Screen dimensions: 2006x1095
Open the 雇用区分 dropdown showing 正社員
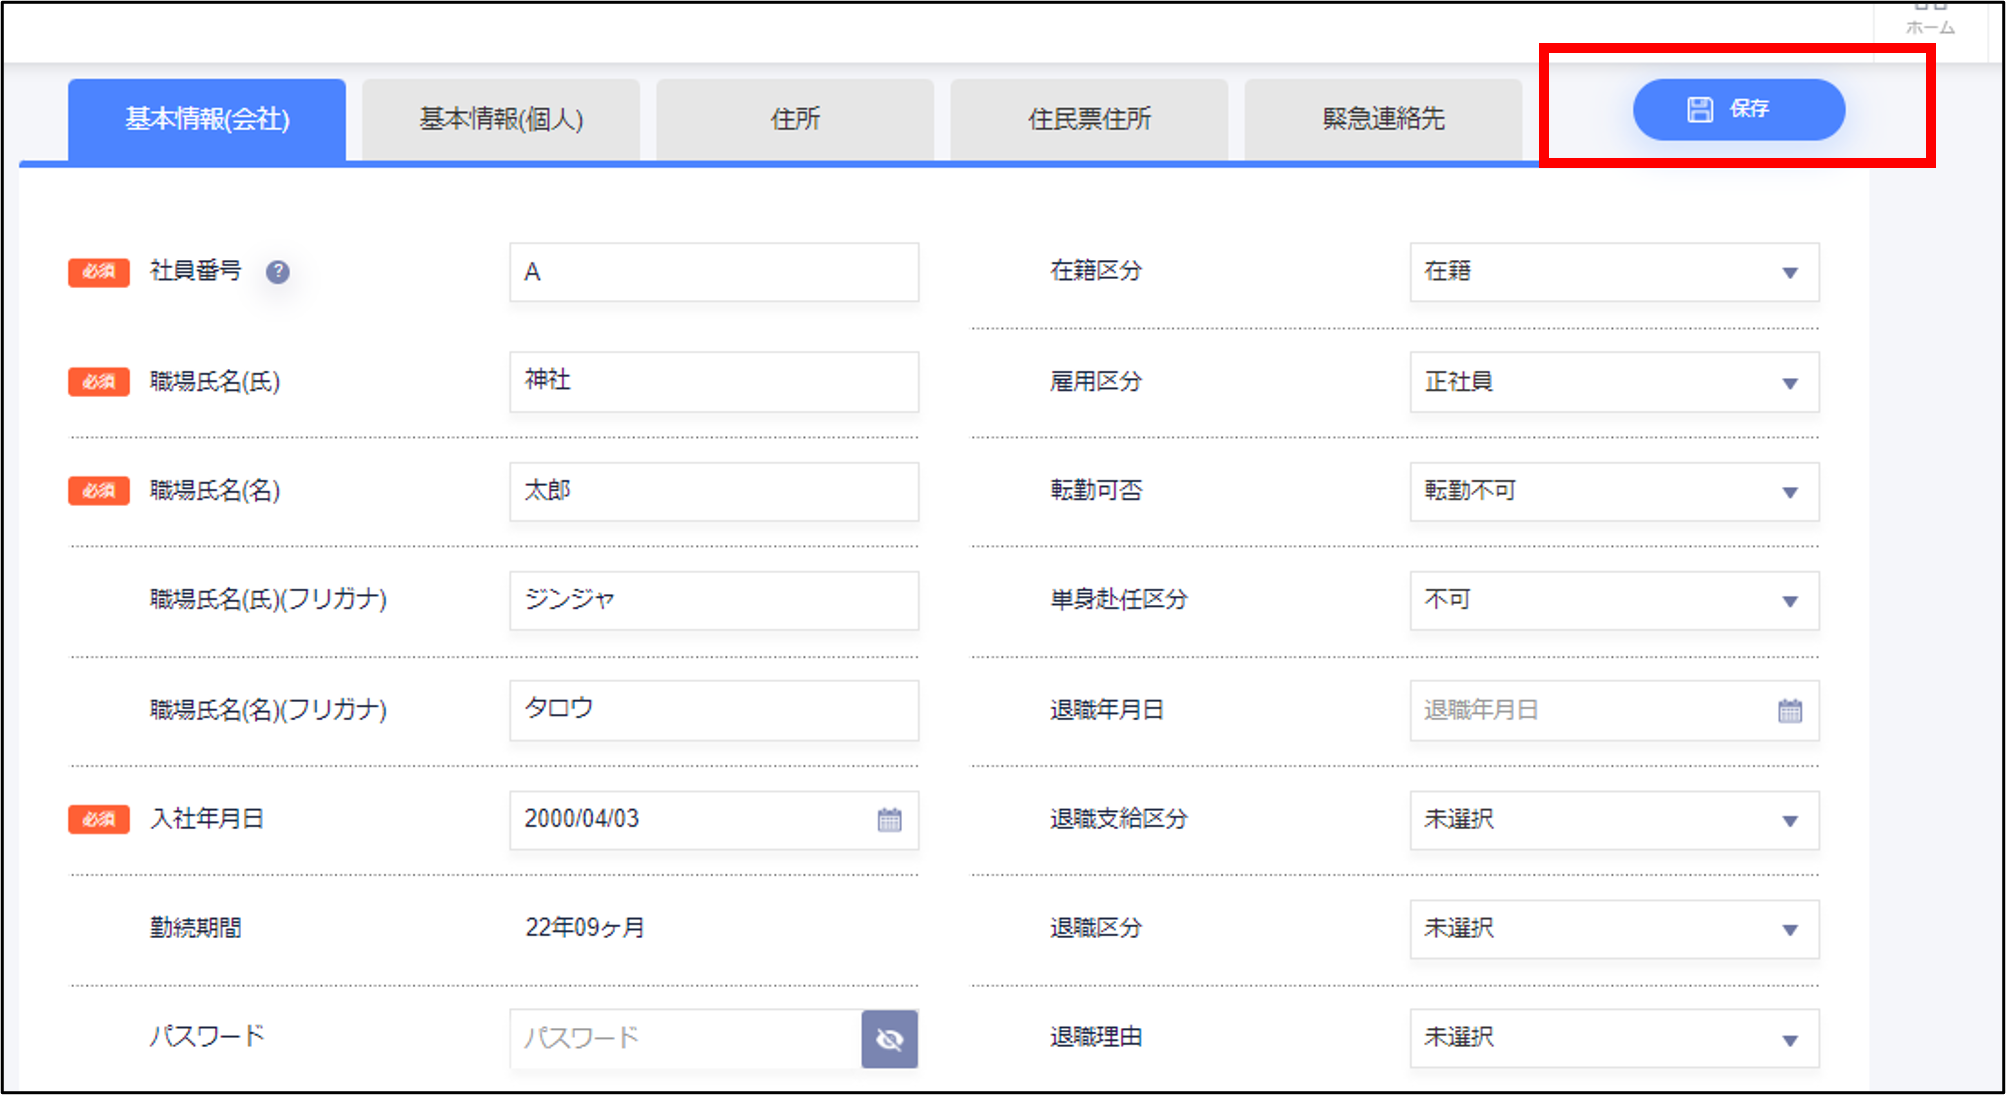pyautogui.click(x=1614, y=382)
